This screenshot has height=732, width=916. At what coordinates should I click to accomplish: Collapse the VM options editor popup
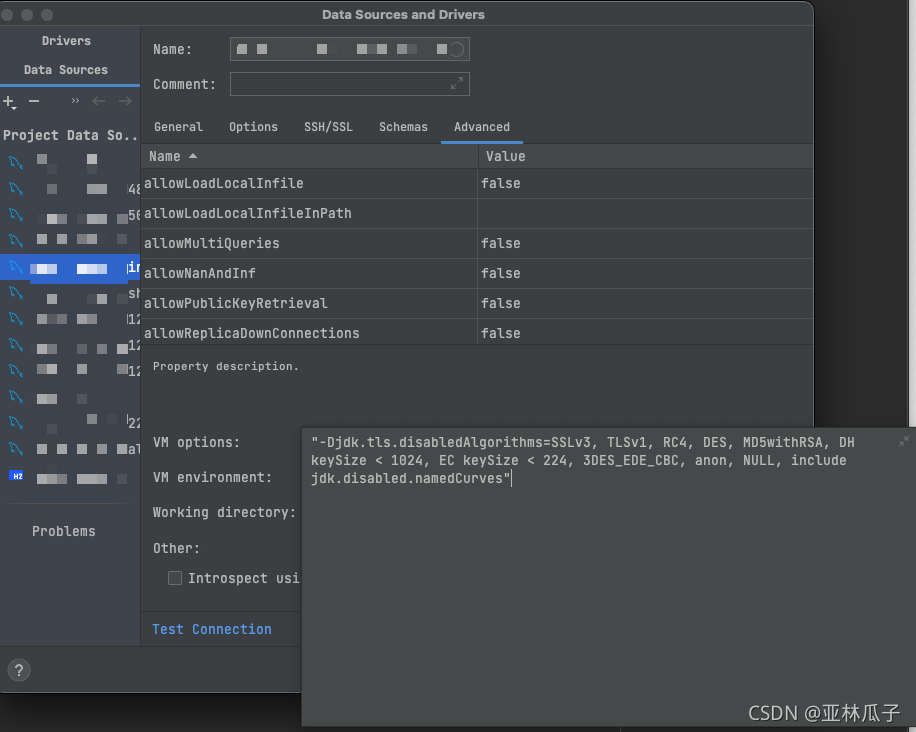point(904,441)
